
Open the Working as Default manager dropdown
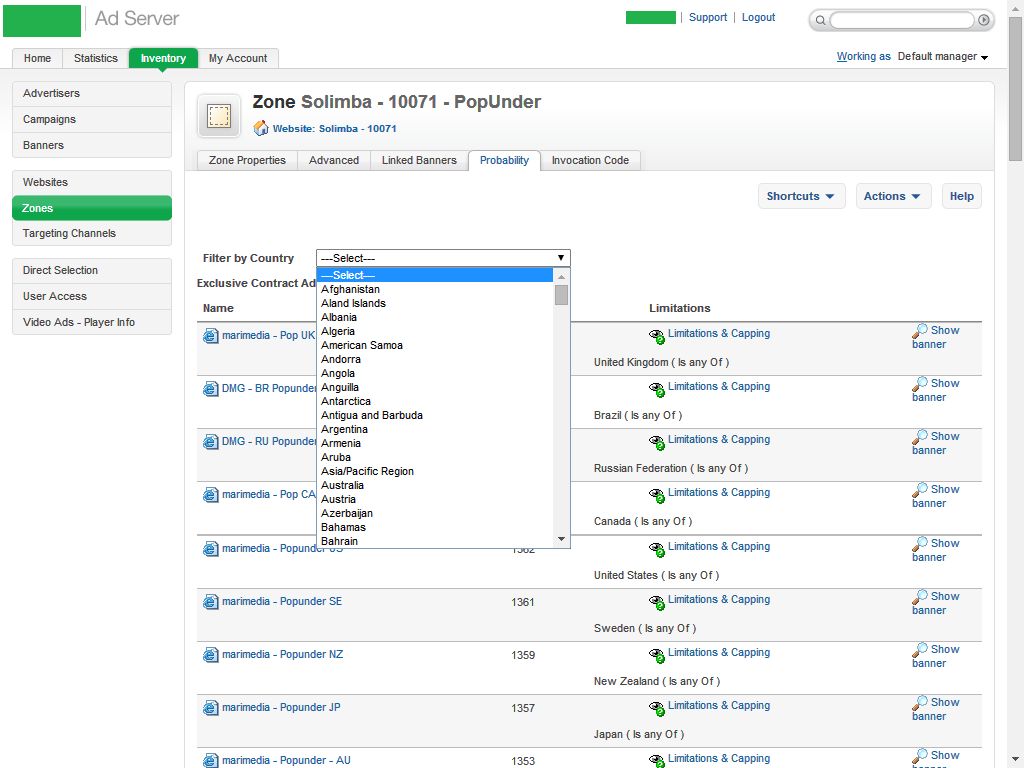click(x=942, y=57)
